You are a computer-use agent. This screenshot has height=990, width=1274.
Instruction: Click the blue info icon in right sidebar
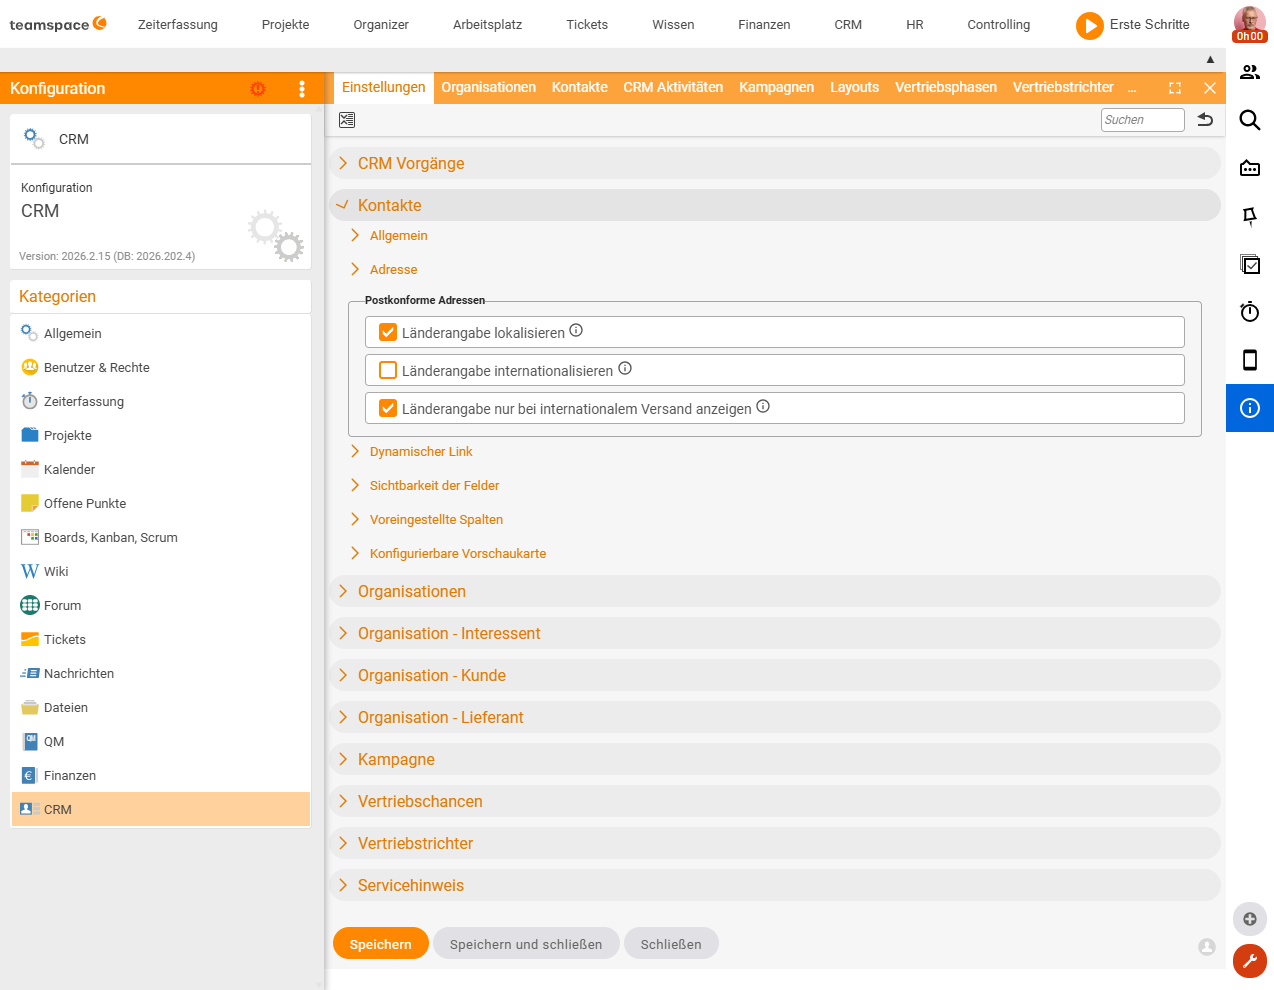pos(1250,408)
